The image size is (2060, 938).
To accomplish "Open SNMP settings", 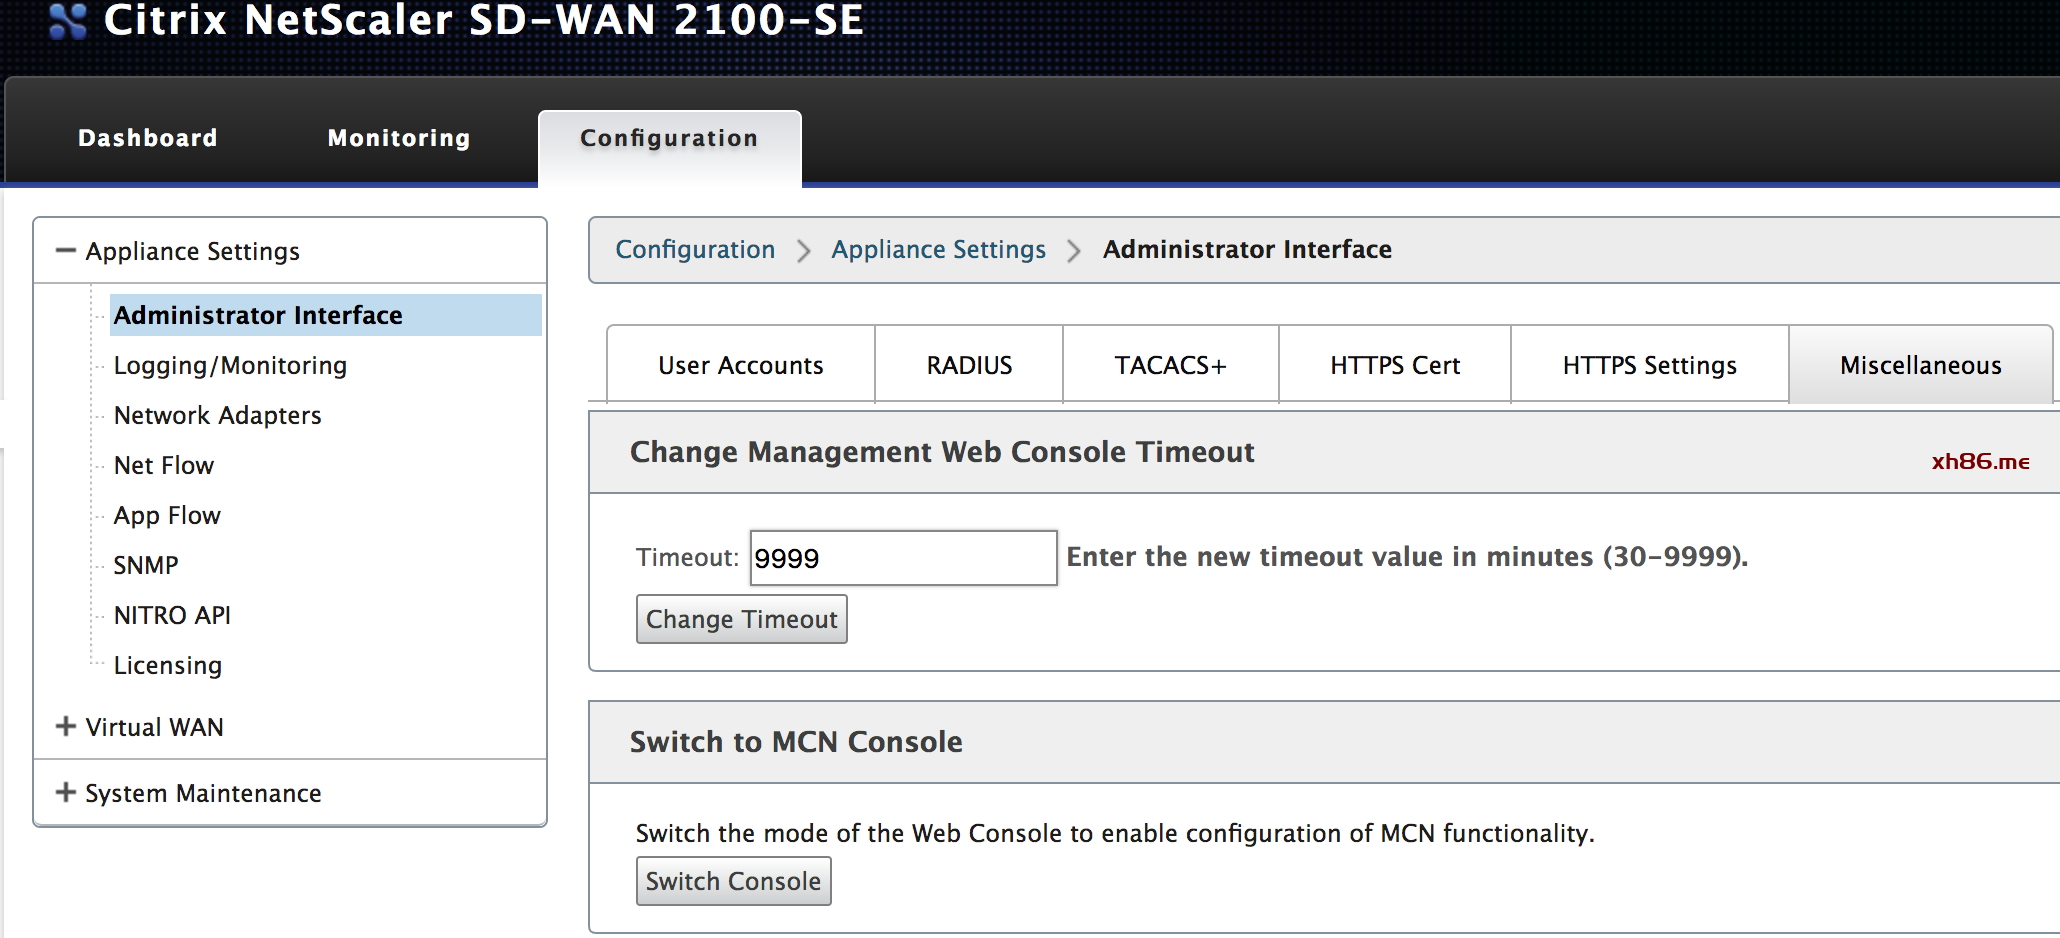I will (x=146, y=565).
